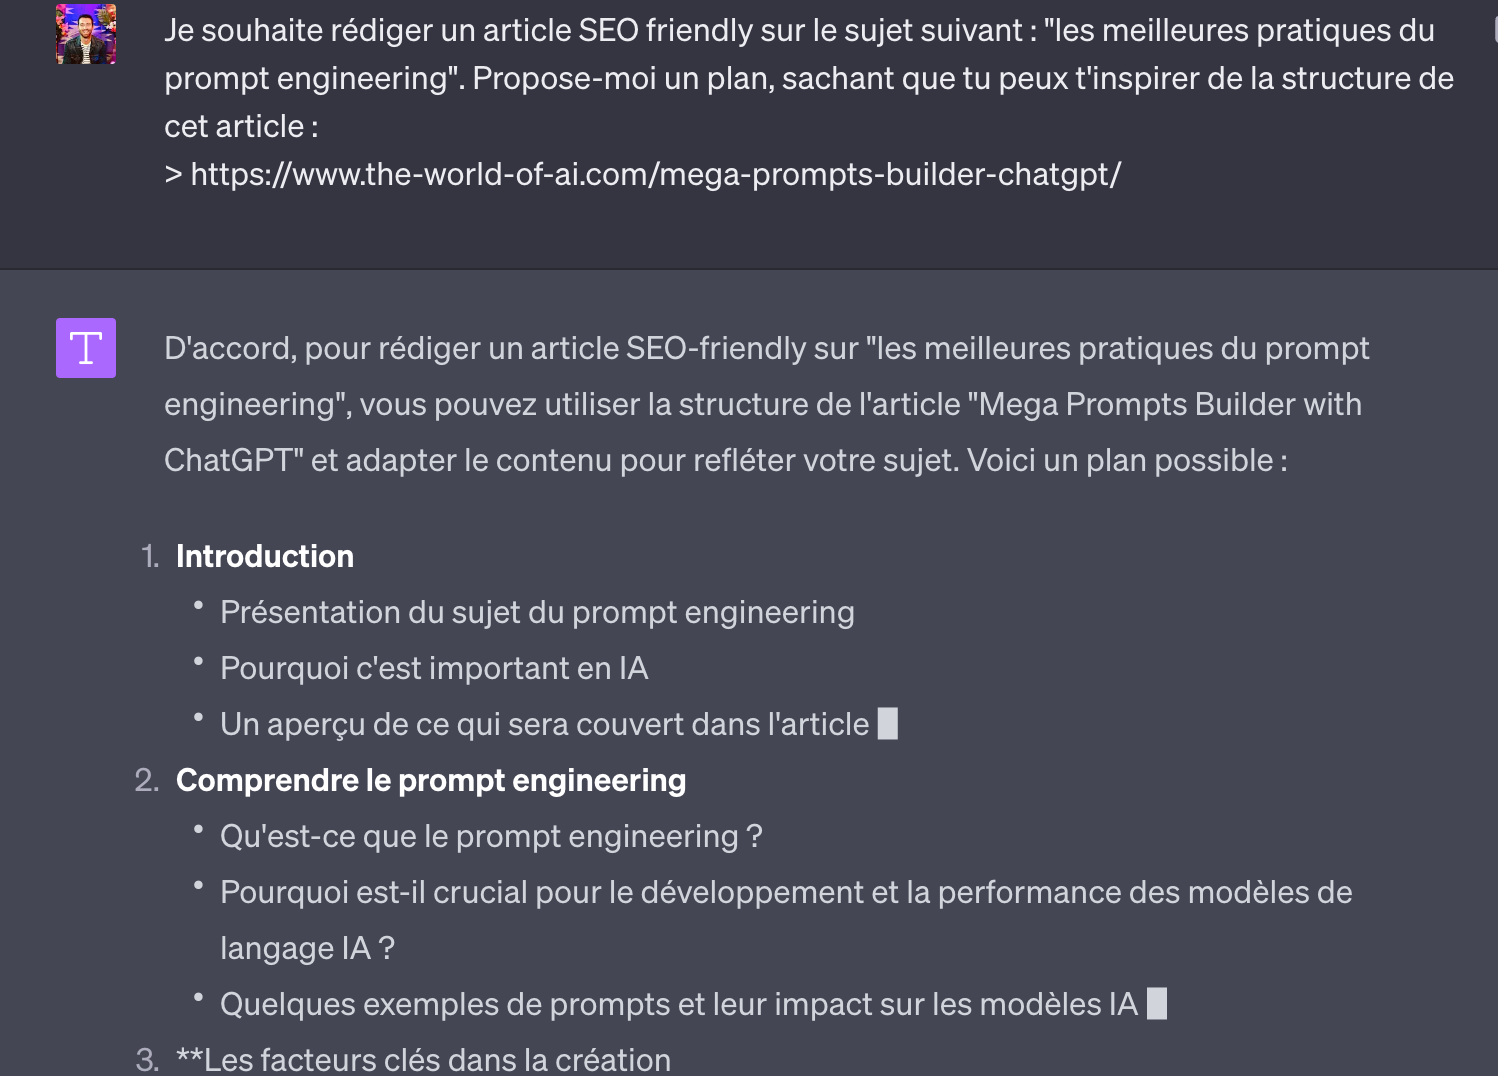Click the bullet starting 'Pourquoi est-il crucial'
Screen dimensions: 1498x1076
(786, 893)
